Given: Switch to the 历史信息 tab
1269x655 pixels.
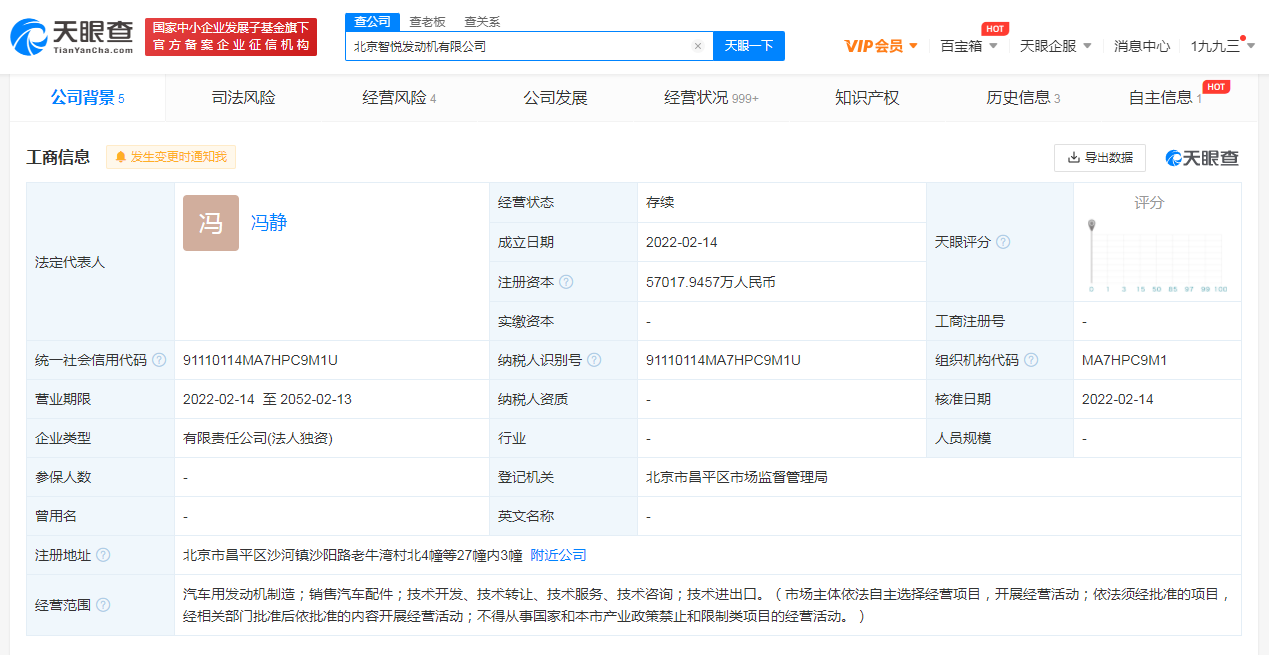Looking at the screenshot, I should [x=1023, y=98].
